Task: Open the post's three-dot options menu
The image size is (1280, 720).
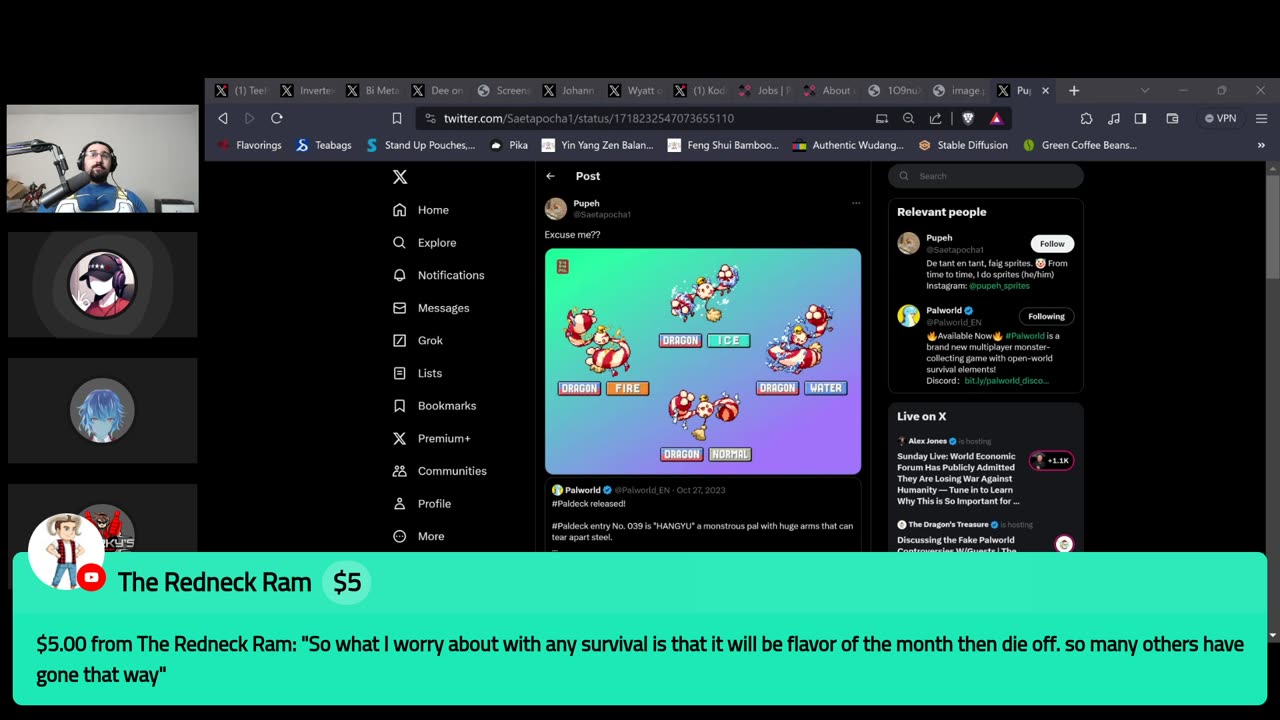Action: coord(856,203)
